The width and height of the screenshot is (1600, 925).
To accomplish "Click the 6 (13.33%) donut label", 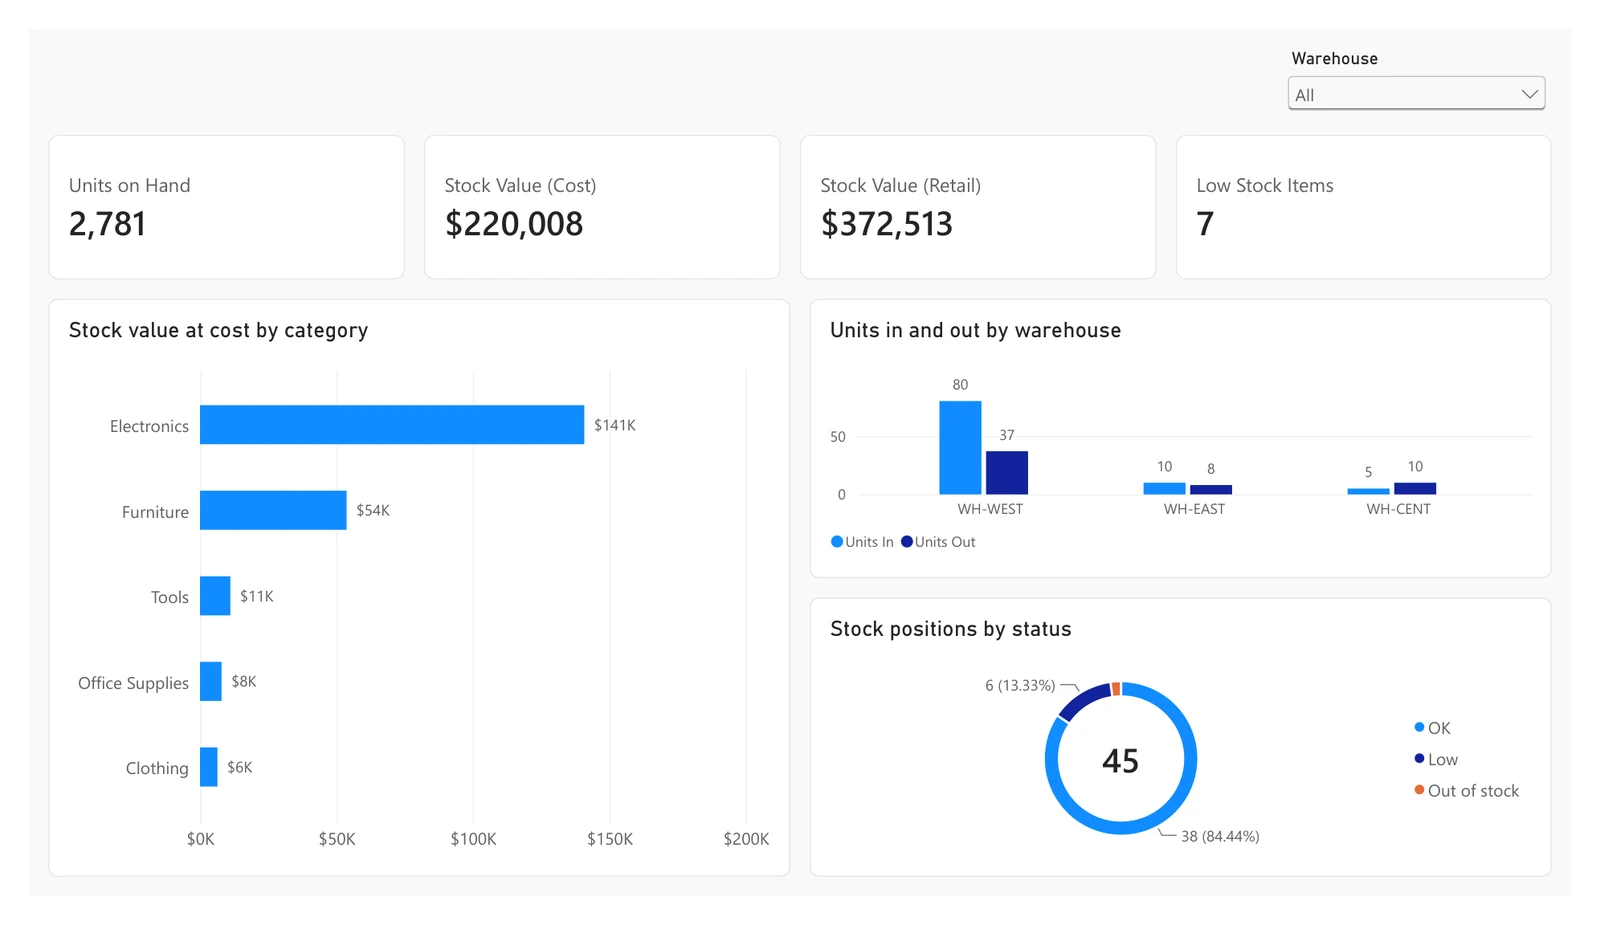I will point(1020,685).
